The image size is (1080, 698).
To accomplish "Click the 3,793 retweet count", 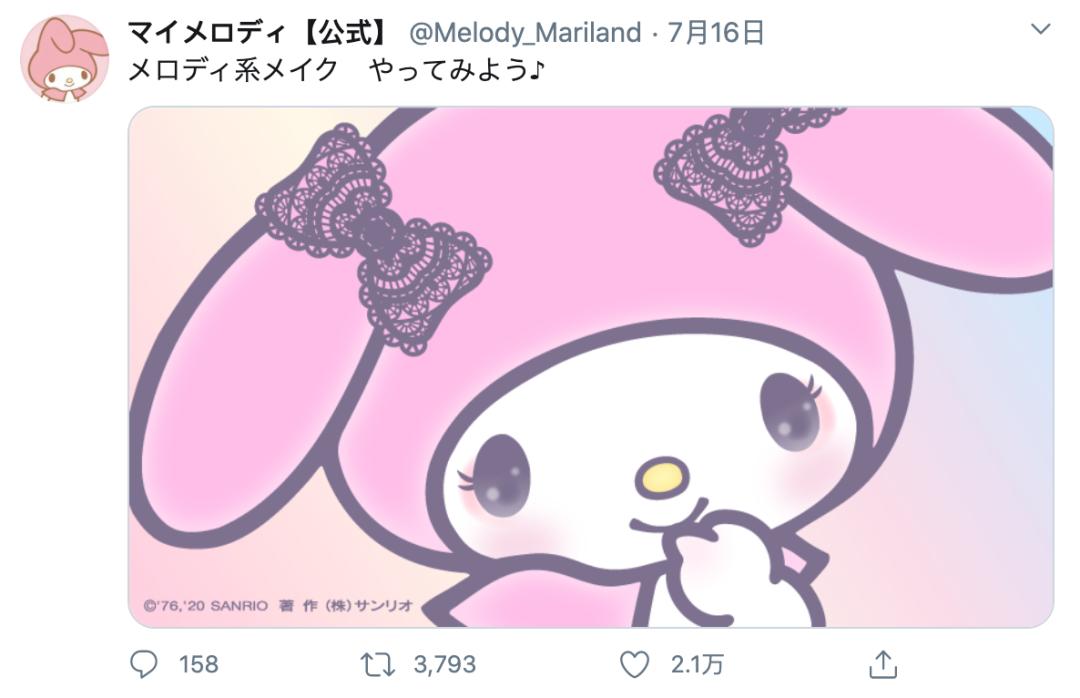I will pos(444,664).
